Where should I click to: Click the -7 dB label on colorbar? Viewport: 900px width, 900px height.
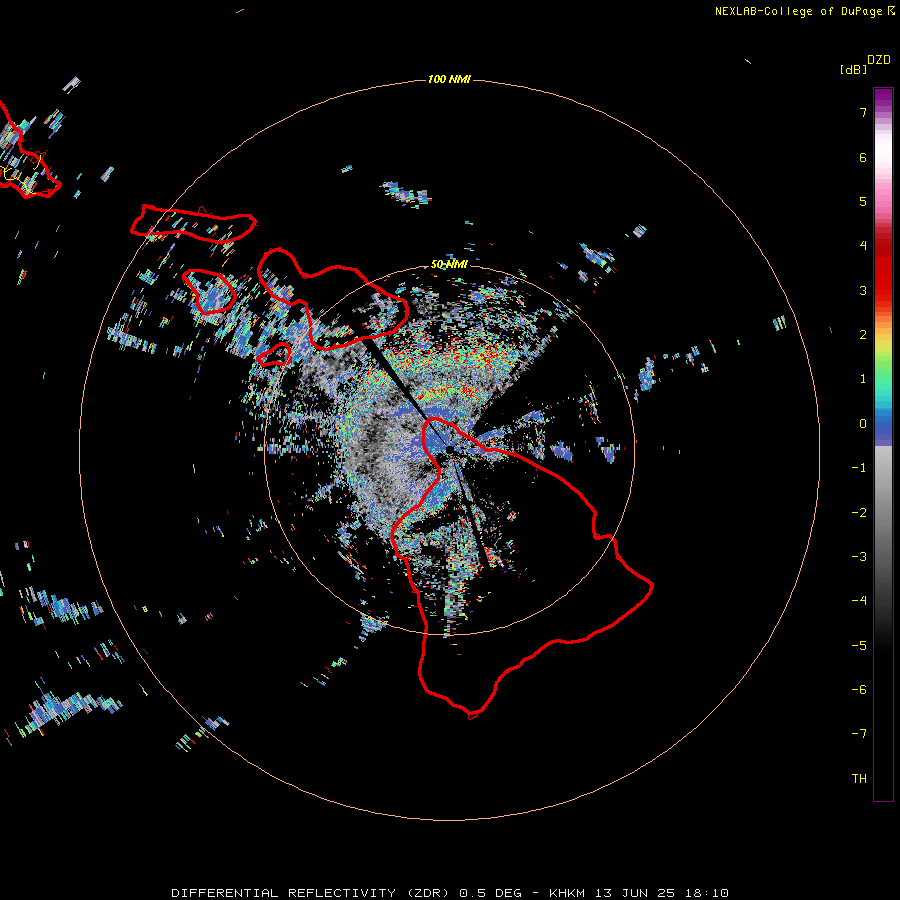[859, 734]
